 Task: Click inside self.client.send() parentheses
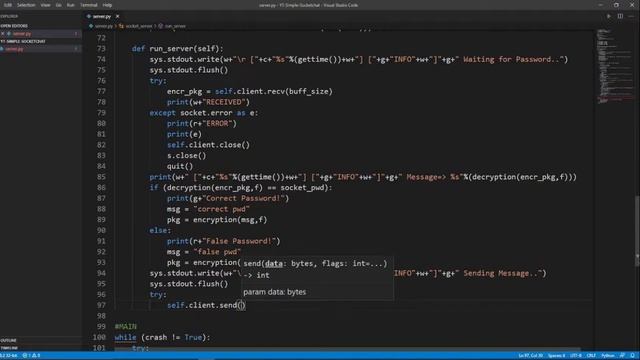click(x=242, y=305)
